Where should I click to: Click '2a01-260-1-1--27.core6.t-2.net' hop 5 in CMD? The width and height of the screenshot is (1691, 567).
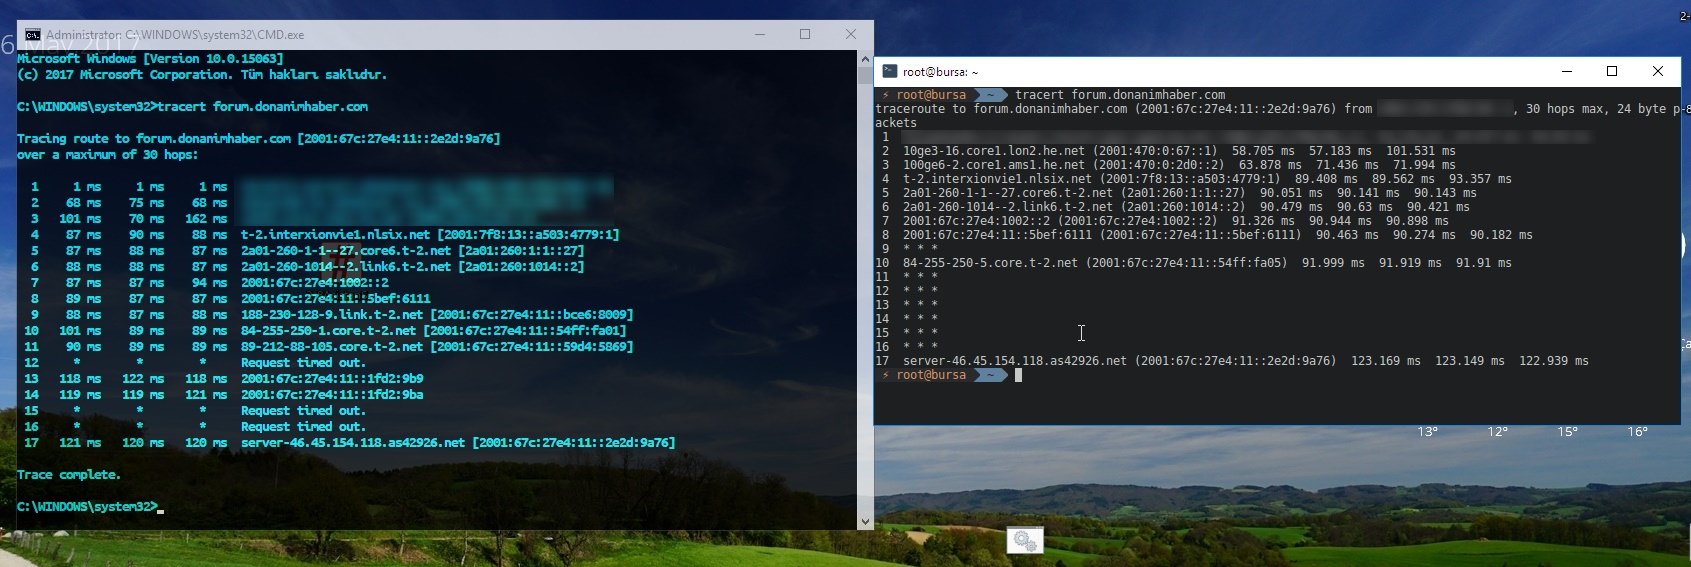pyautogui.click(x=346, y=251)
